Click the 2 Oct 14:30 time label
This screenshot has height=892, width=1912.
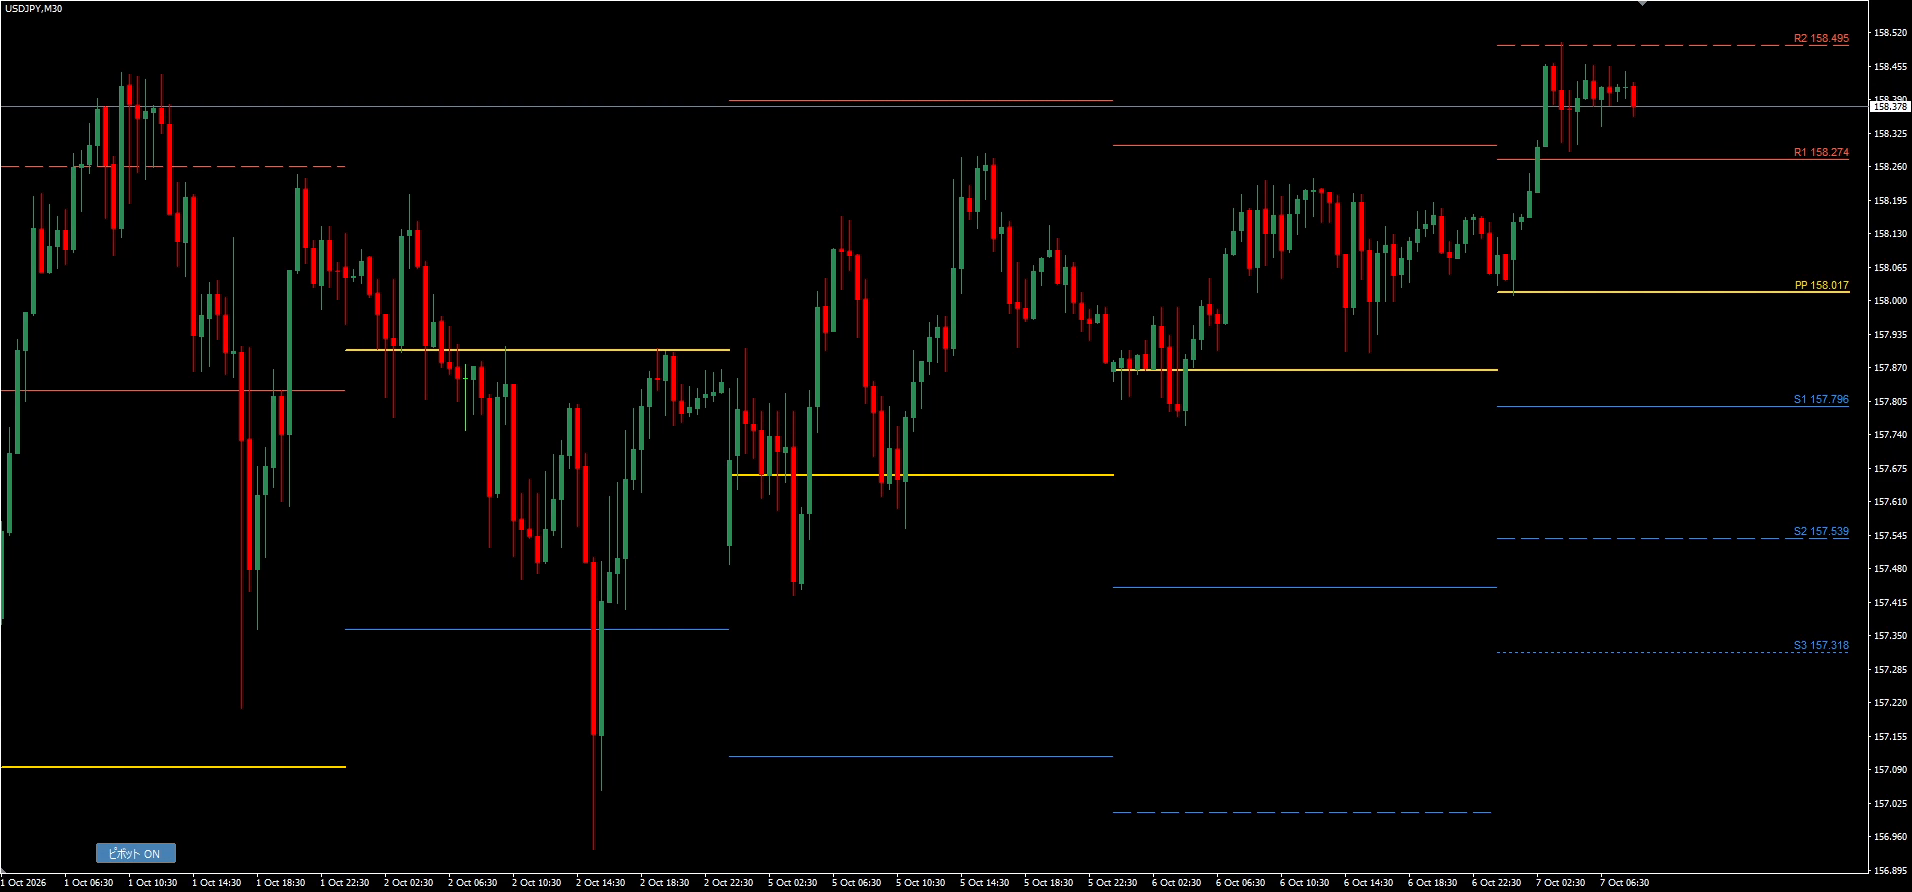600,883
